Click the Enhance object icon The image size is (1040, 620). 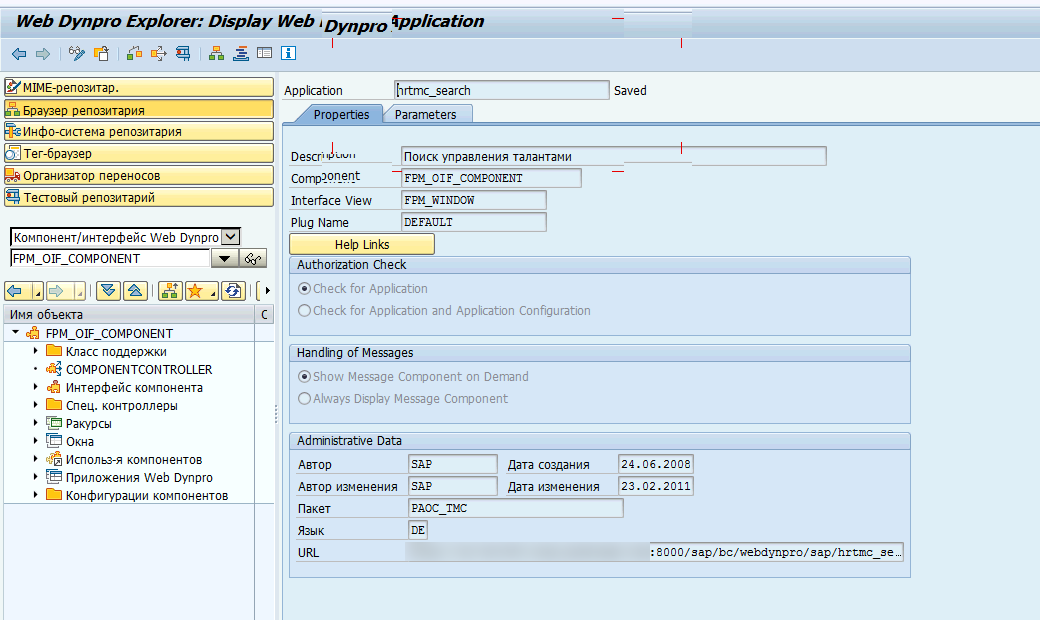(135, 54)
